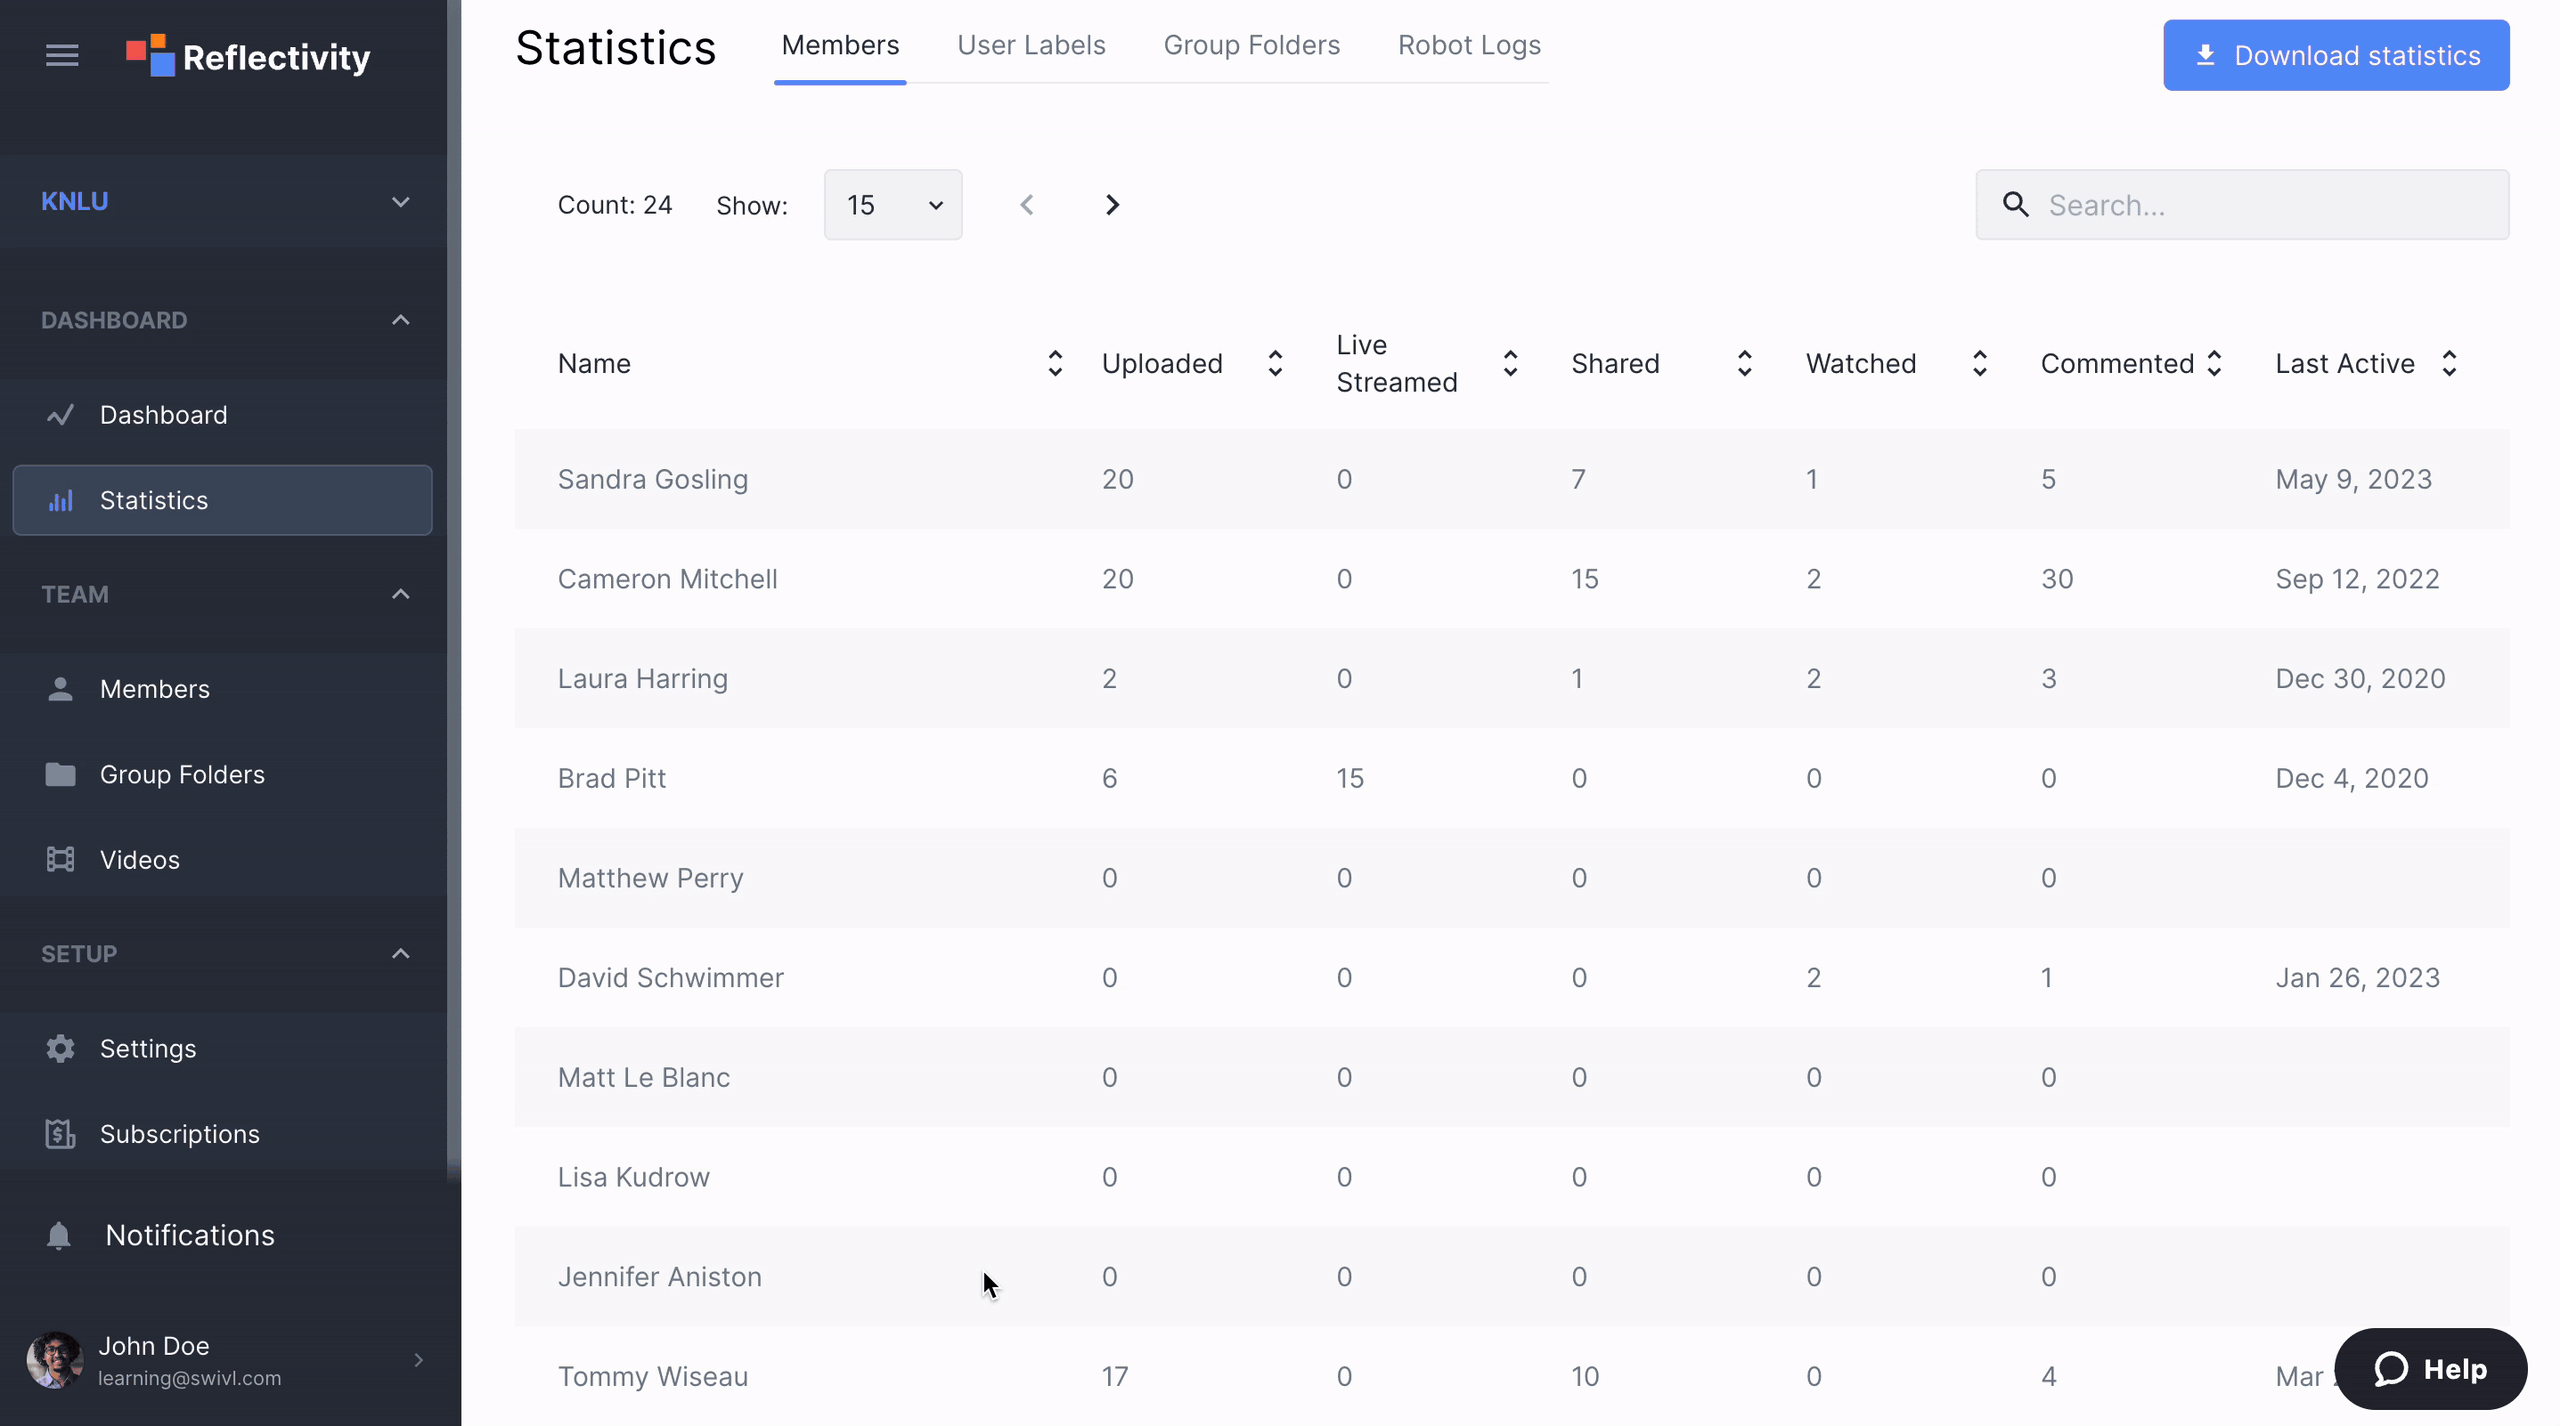
Task: Click the Subscriptions sidebar icon
Action: (60, 1133)
